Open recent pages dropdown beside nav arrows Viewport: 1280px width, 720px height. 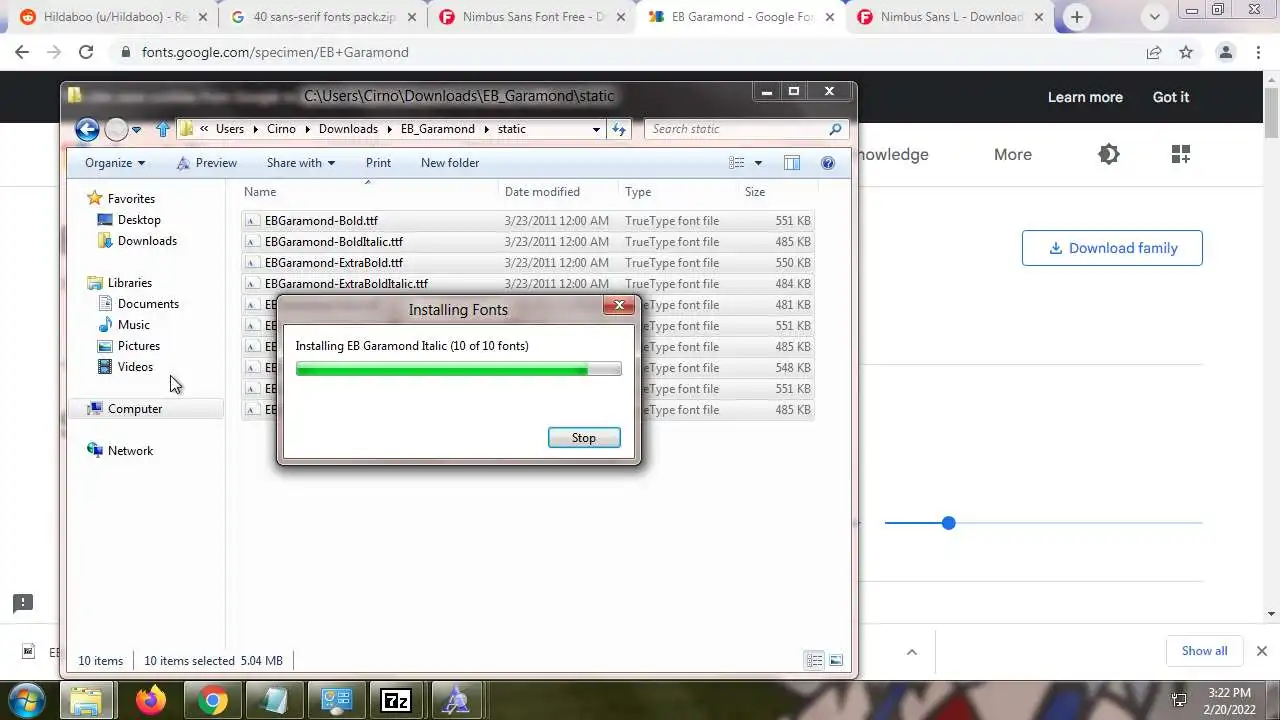pyautogui.click(x=137, y=129)
